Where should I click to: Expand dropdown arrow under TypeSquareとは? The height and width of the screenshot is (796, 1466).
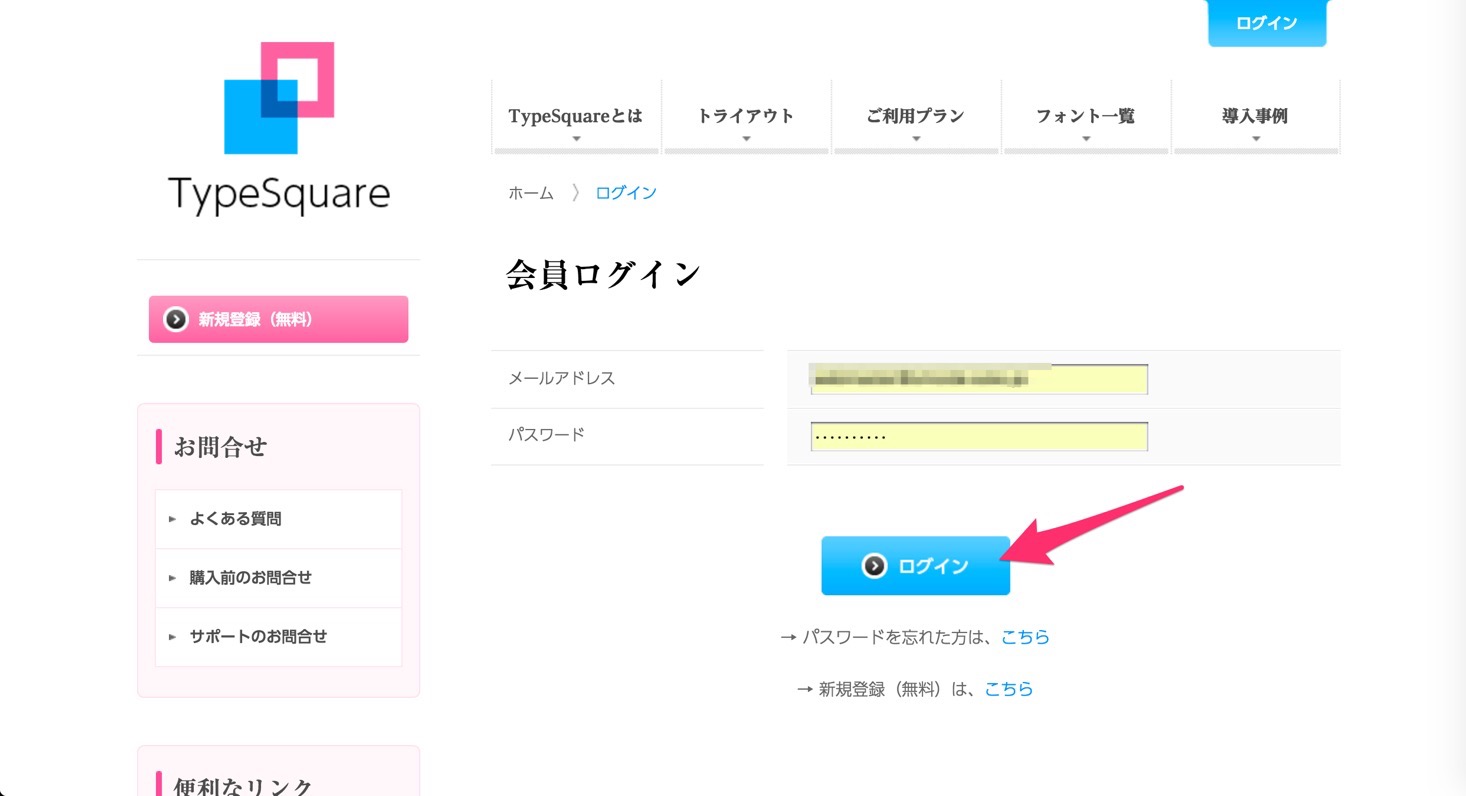pos(576,139)
